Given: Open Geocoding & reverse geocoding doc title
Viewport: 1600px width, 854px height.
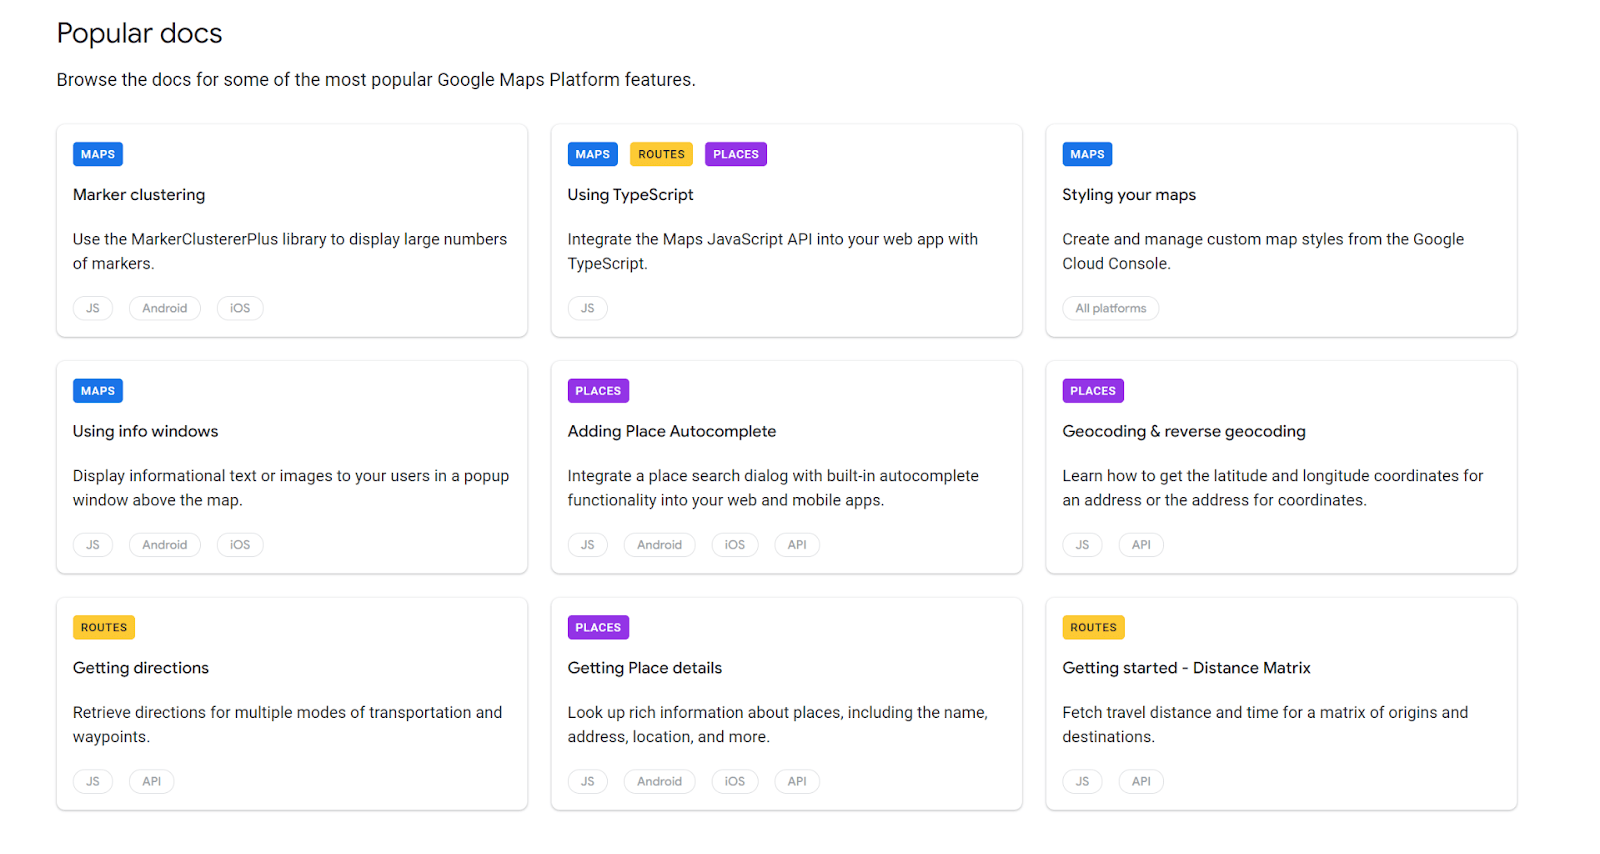Looking at the screenshot, I should (x=1184, y=431).
